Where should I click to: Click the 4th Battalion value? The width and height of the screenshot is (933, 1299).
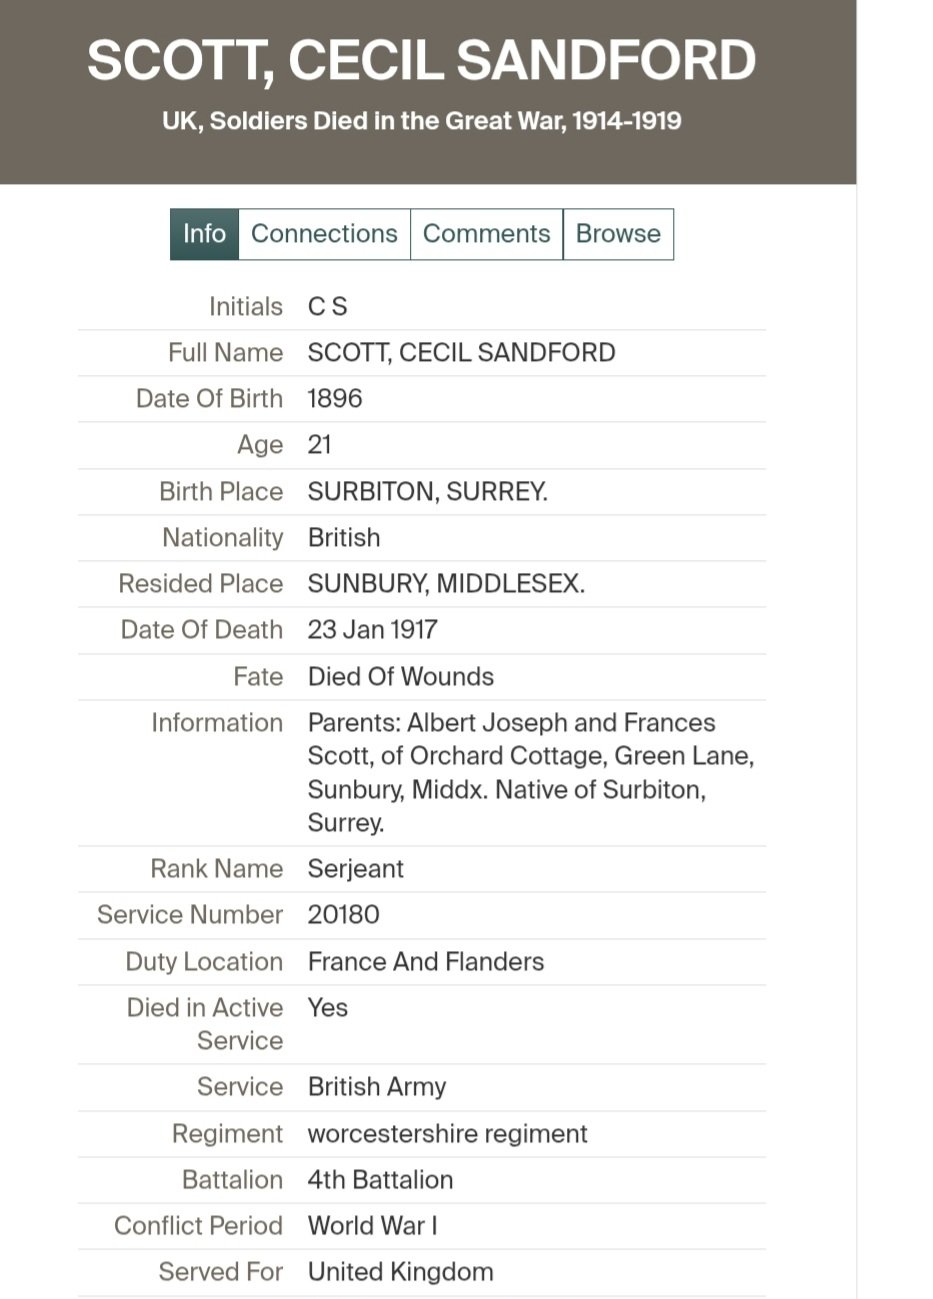point(380,1179)
